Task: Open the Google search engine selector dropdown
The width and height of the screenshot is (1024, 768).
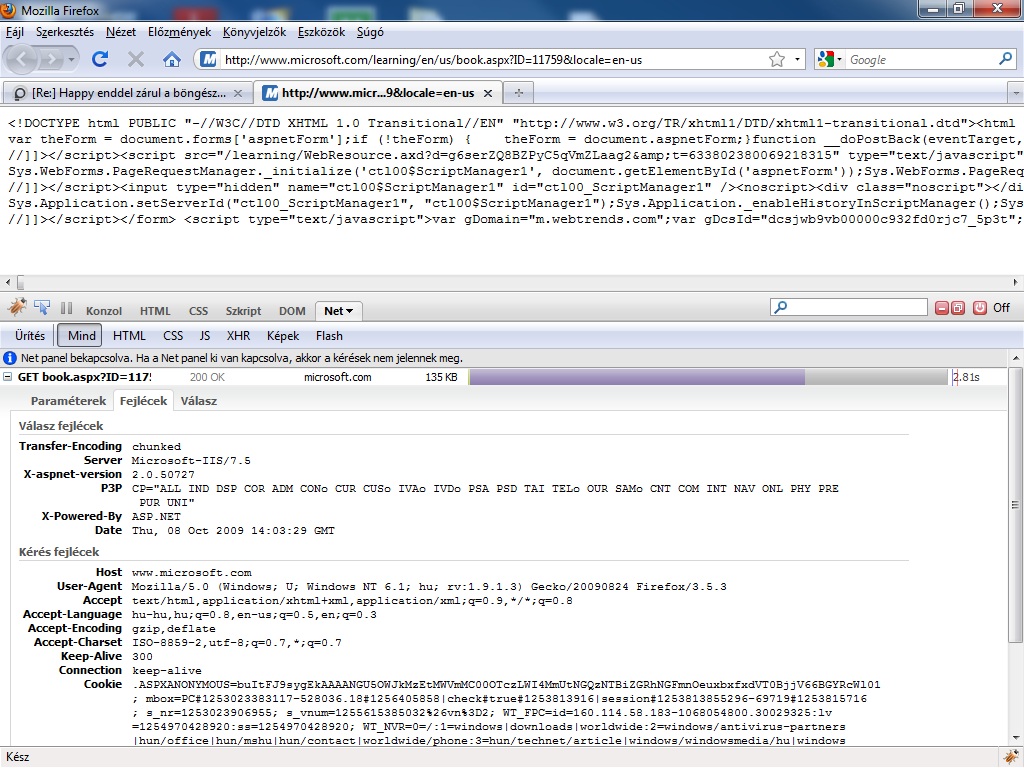Action: tap(829, 59)
